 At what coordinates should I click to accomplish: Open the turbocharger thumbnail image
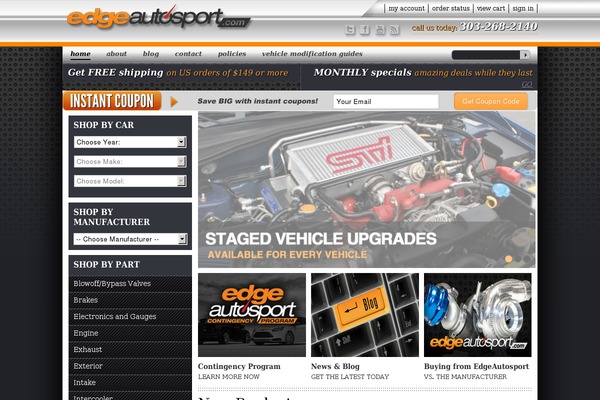tap(478, 315)
